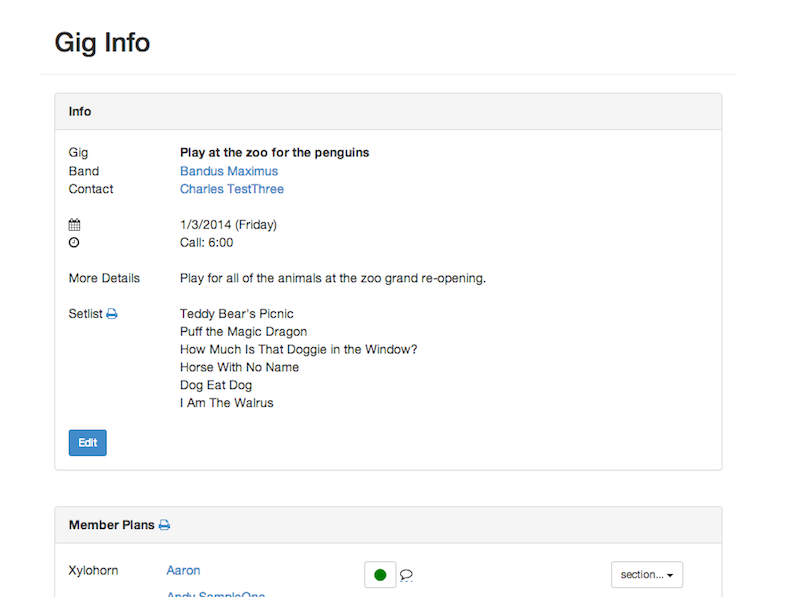Viewport: 800px width, 597px height.
Task: Select Puff the Magic Dragon in setlist
Action: click(243, 332)
